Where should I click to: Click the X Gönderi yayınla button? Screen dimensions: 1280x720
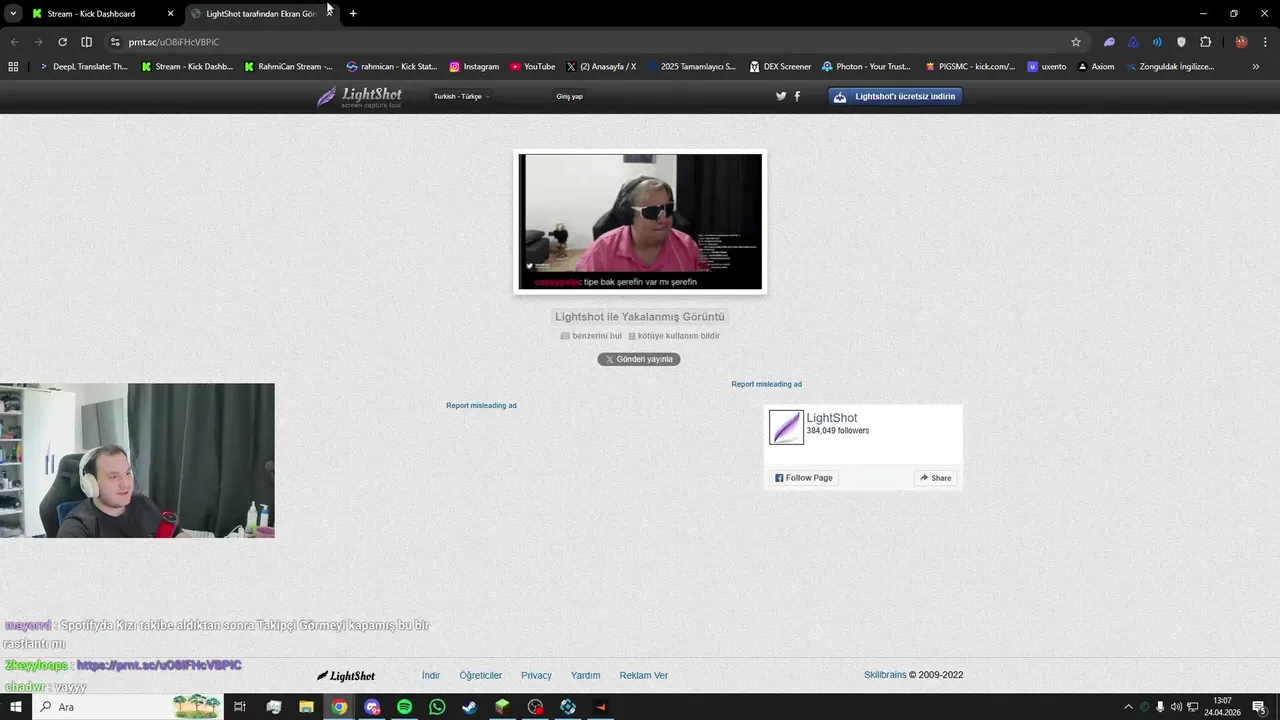click(x=639, y=359)
